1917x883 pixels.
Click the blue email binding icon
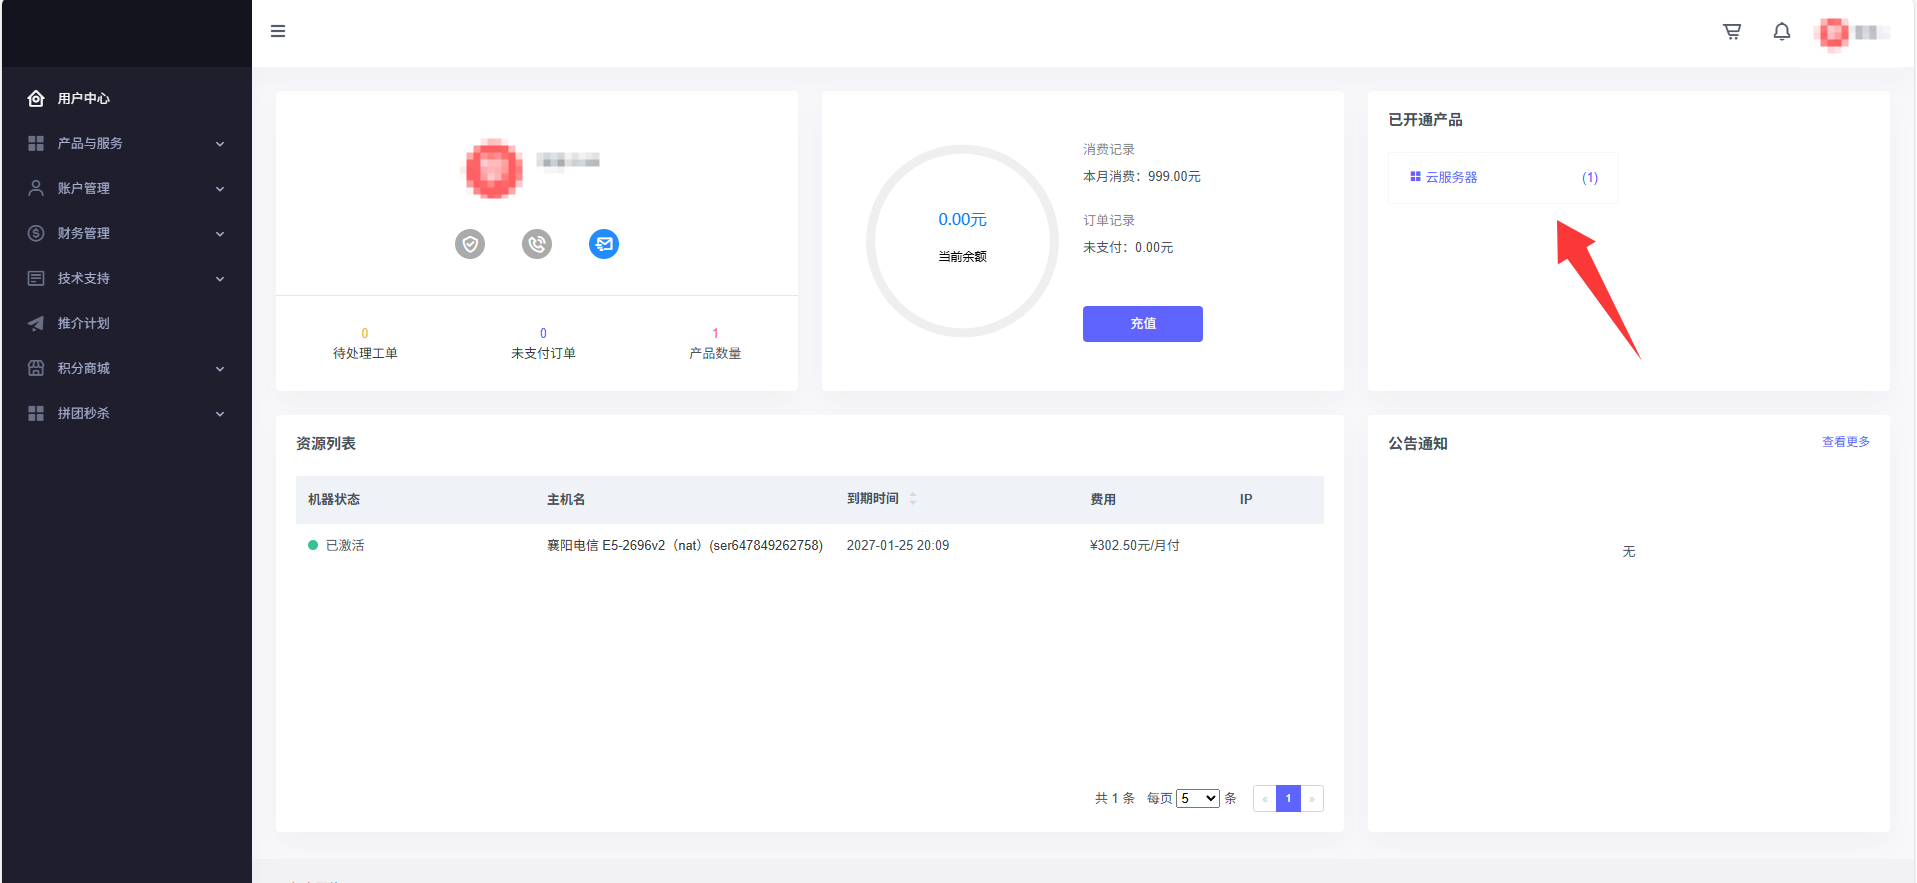(604, 244)
